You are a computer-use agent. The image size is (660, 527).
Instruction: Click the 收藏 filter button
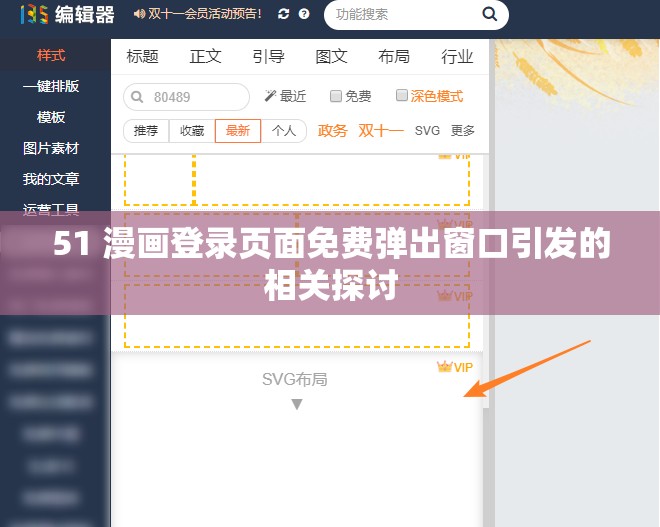click(192, 131)
